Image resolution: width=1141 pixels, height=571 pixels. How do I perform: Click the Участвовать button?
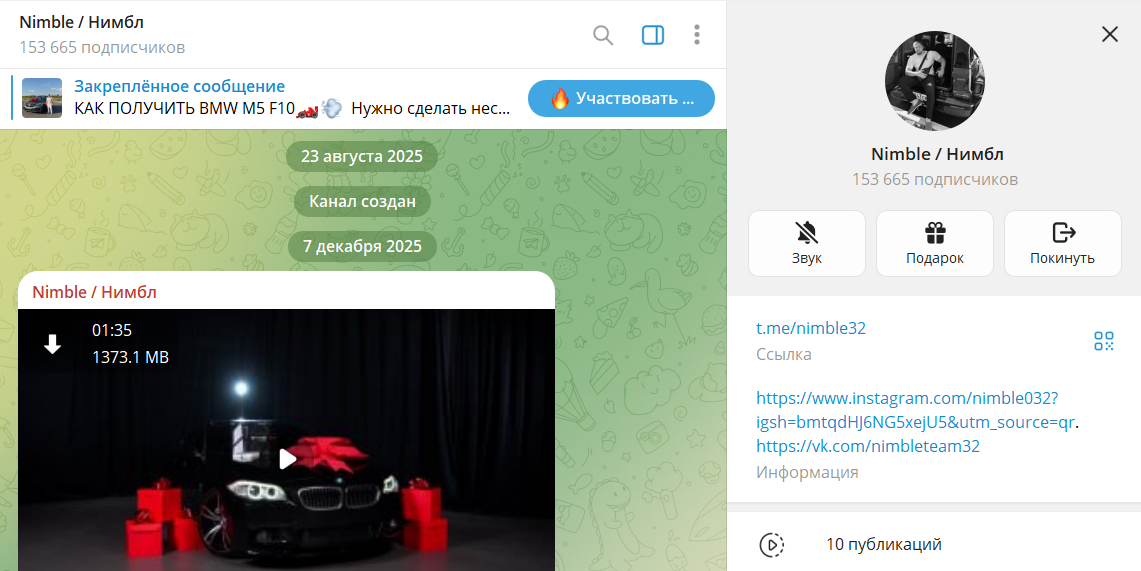coord(621,98)
